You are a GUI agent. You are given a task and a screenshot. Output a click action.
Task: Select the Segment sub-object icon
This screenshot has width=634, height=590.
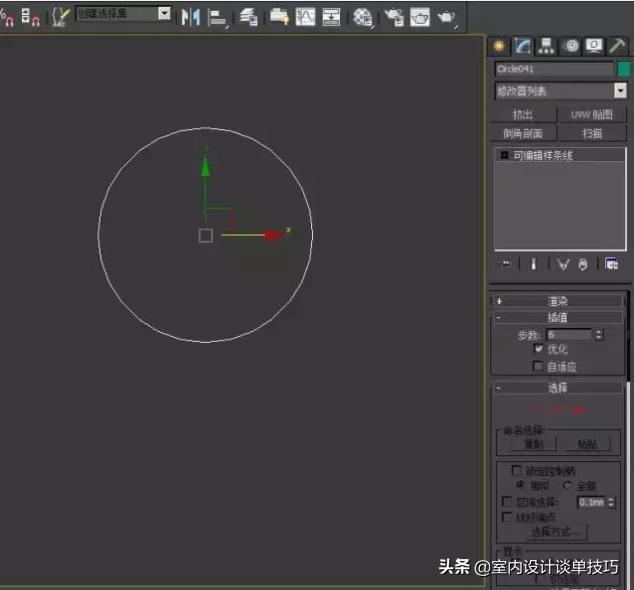click(558, 410)
